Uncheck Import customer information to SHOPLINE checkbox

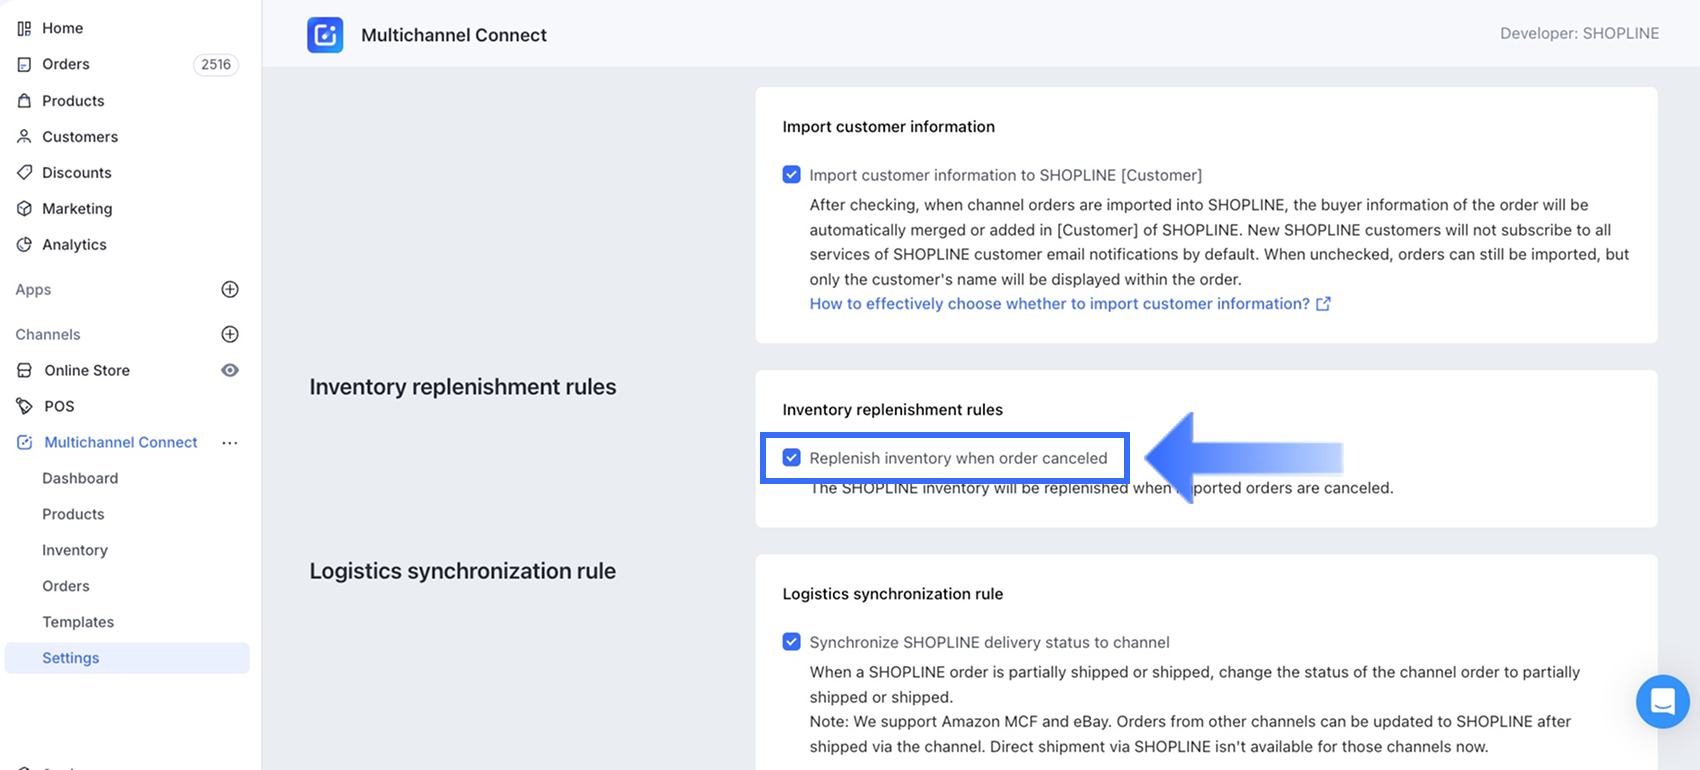(791, 175)
